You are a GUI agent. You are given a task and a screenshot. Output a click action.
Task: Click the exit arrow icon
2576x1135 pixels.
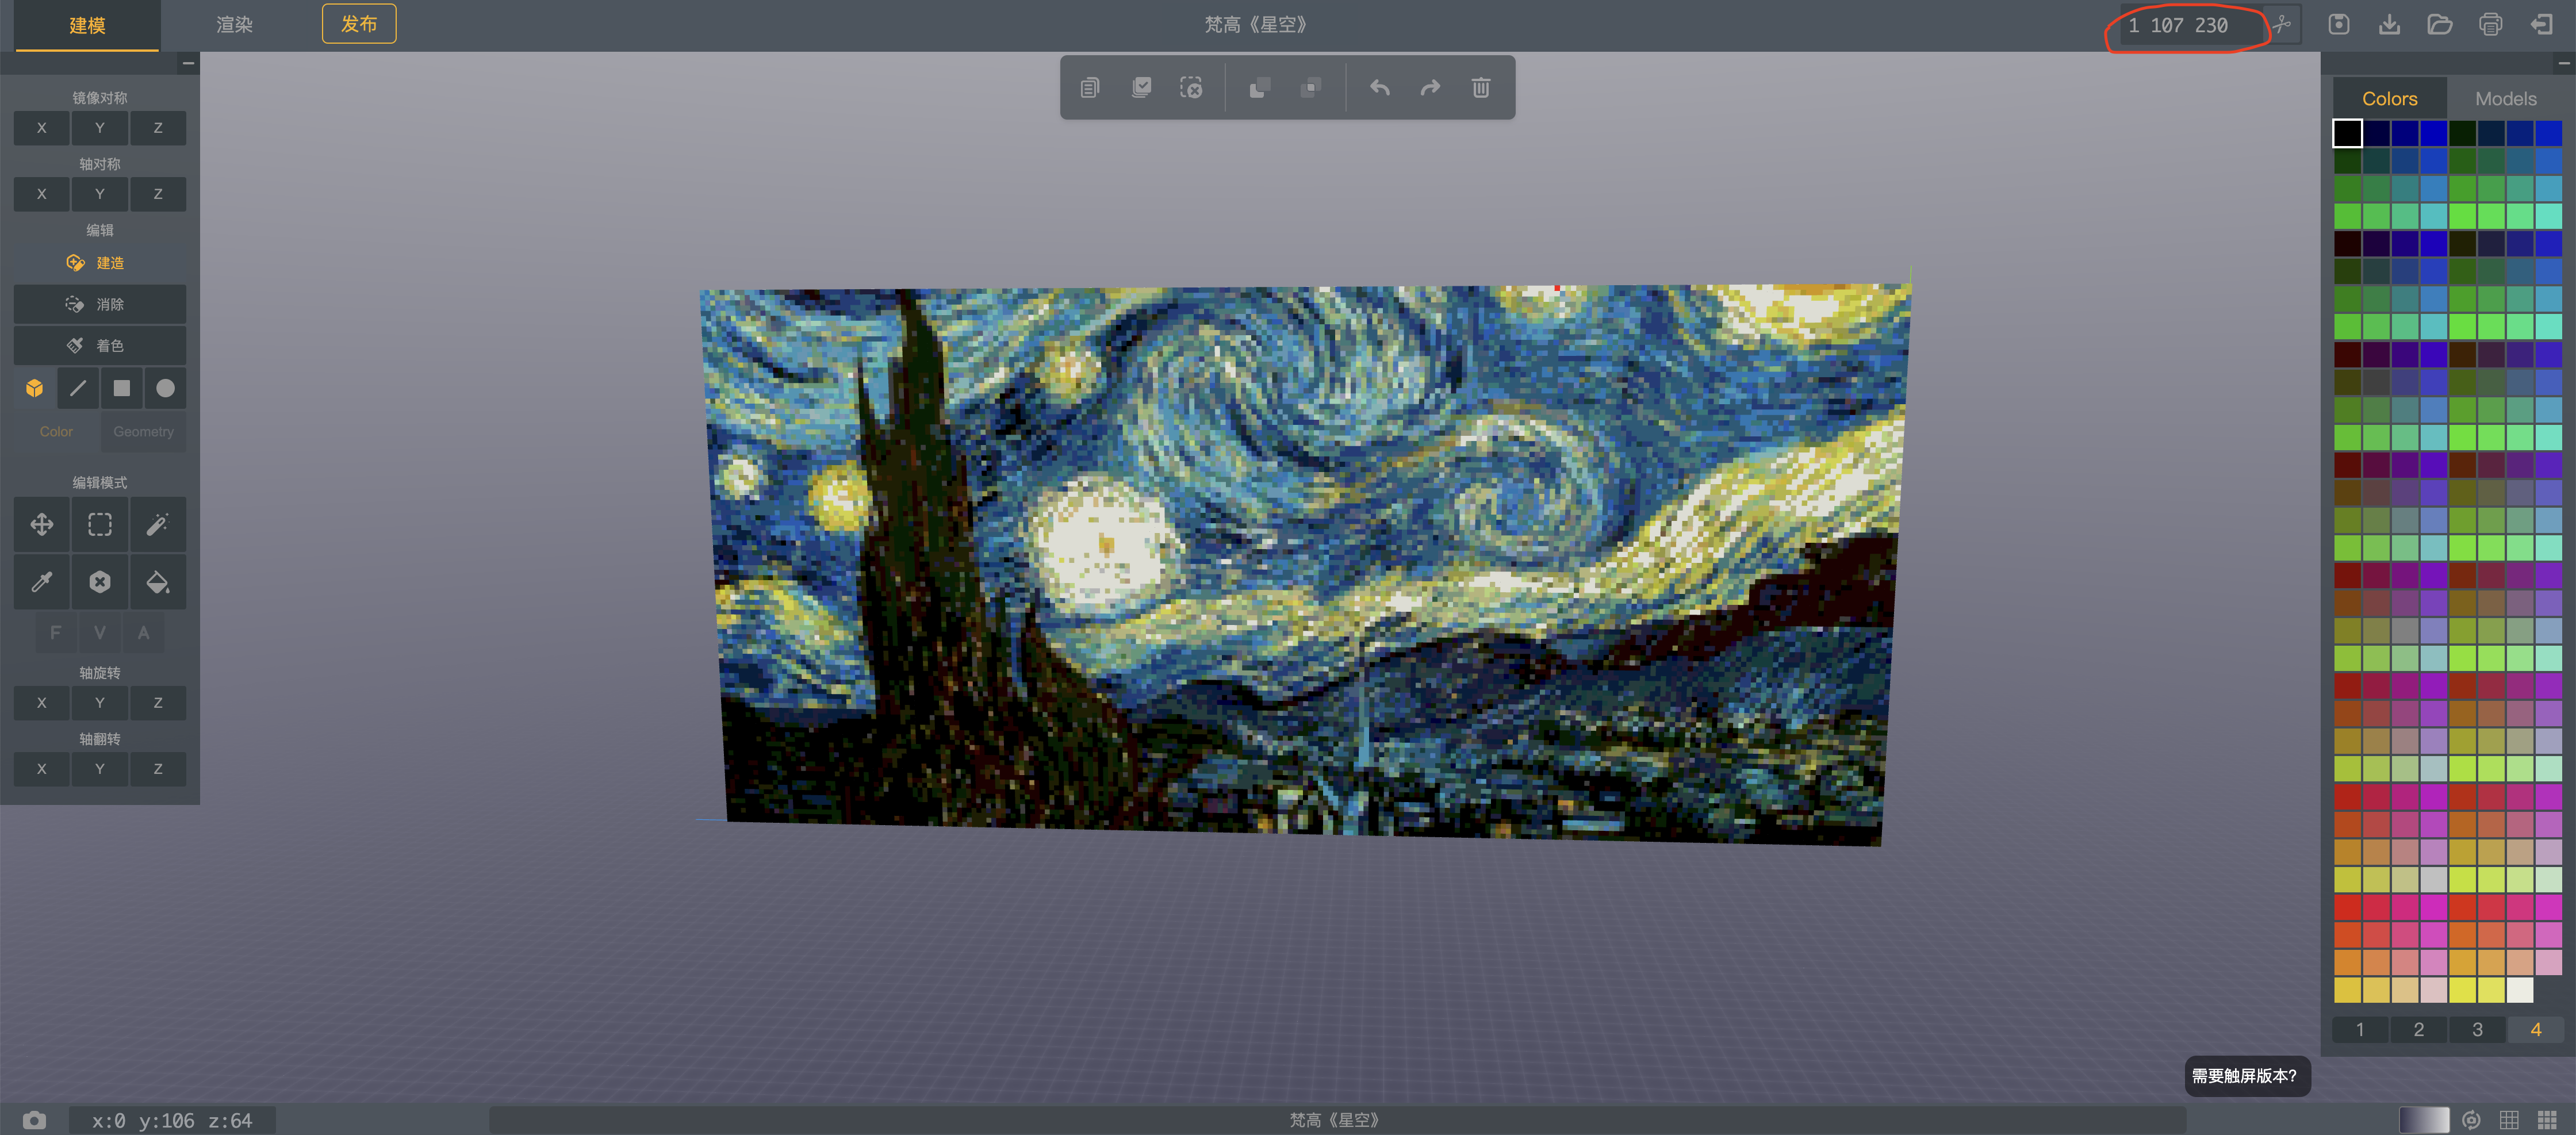tap(2542, 25)
